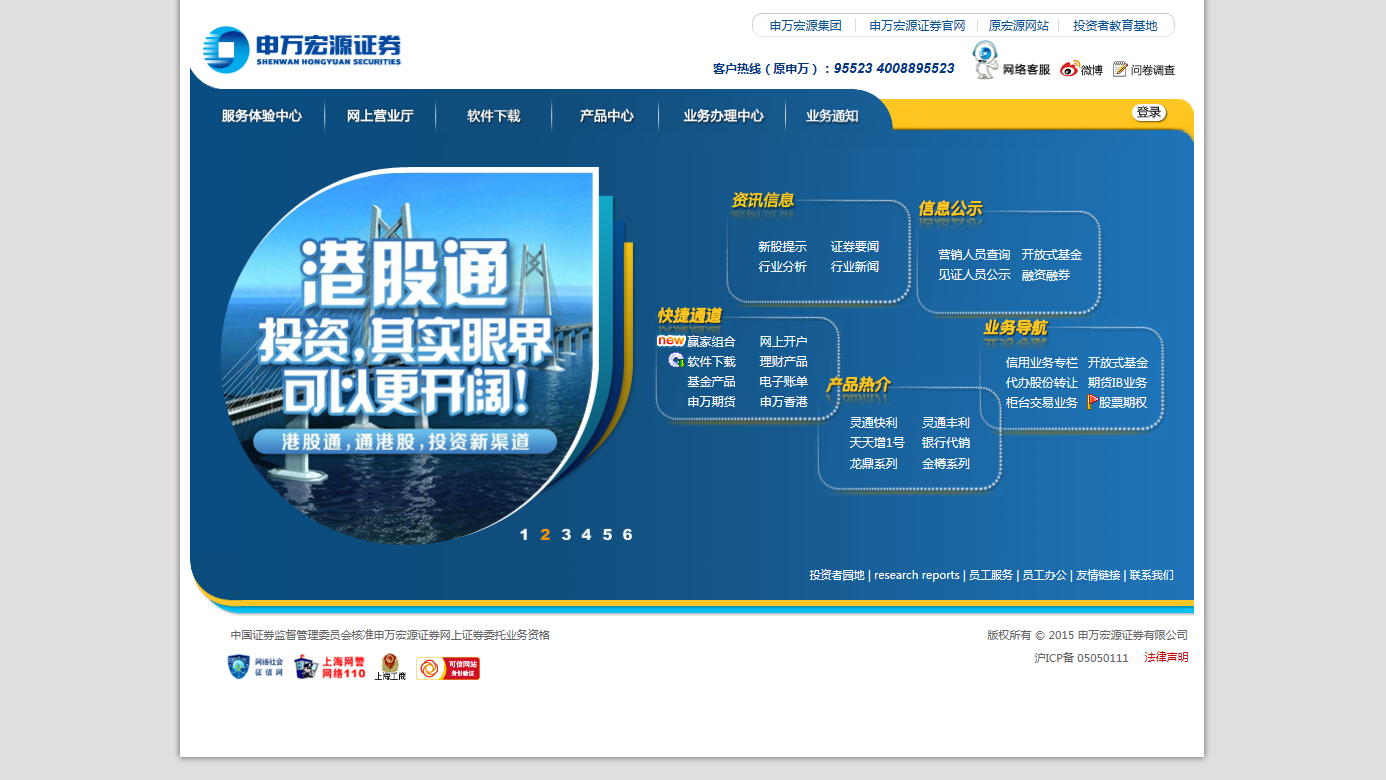Screen dimensions: 1386x780
Task: Click the flag icon beside 股票期权
Action: [1093, 401]
